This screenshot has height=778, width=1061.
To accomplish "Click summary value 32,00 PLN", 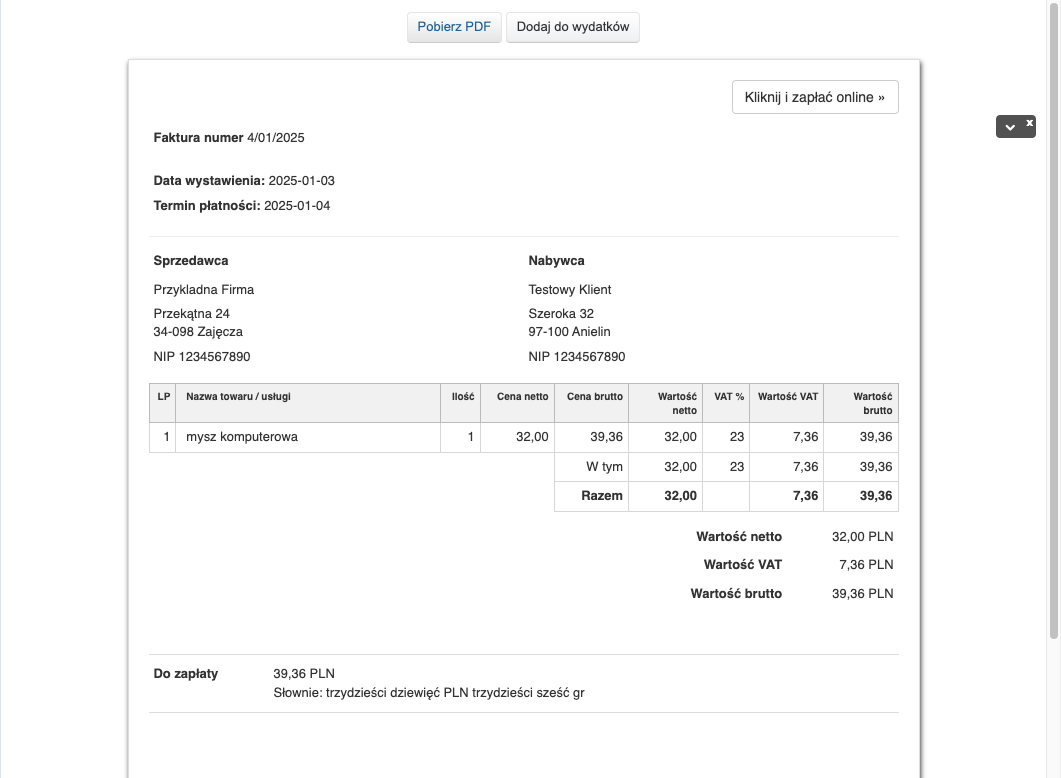I will point(862,536).
